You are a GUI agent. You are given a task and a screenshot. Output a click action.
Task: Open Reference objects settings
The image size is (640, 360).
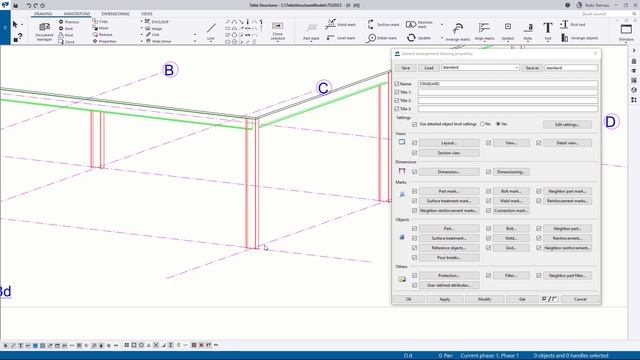(449, 248)
